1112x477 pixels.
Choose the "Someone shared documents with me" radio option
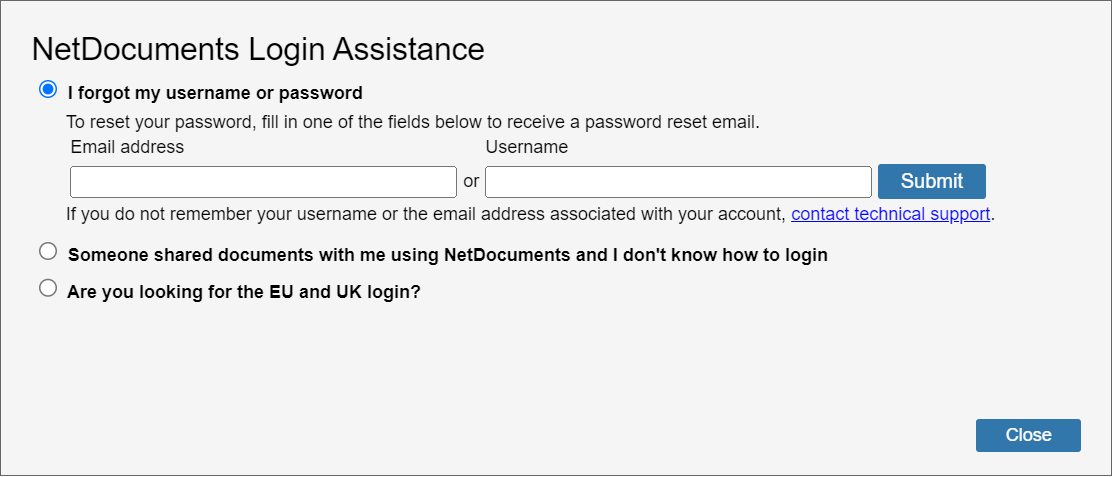pos(48,251)
